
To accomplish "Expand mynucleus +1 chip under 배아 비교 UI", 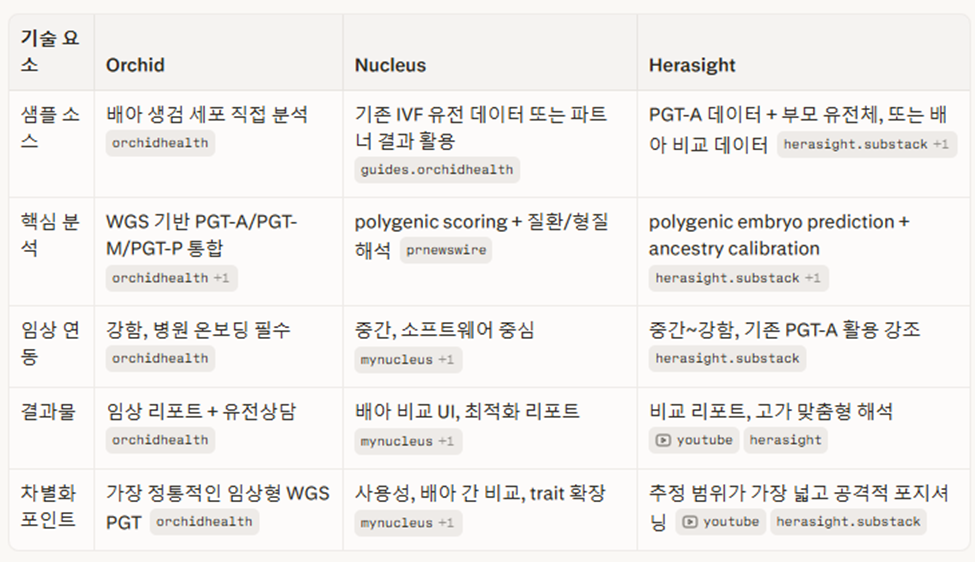I will 408,441.
